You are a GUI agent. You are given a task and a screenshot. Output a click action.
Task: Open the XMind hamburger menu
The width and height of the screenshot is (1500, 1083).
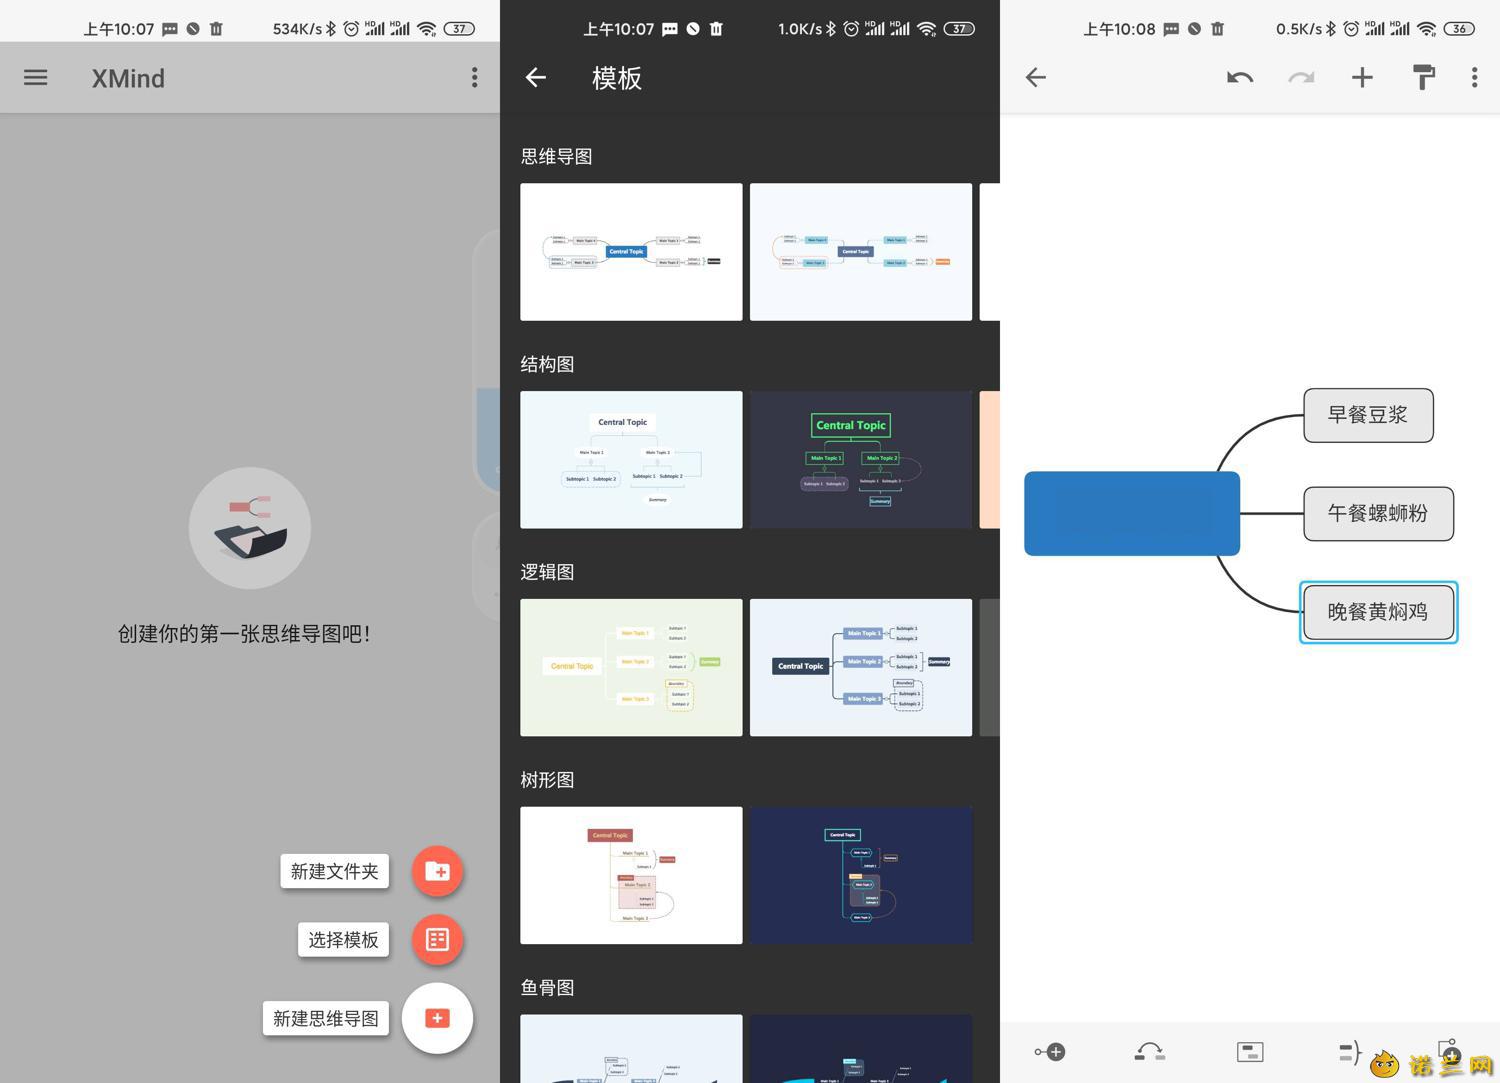coord(36,78)
